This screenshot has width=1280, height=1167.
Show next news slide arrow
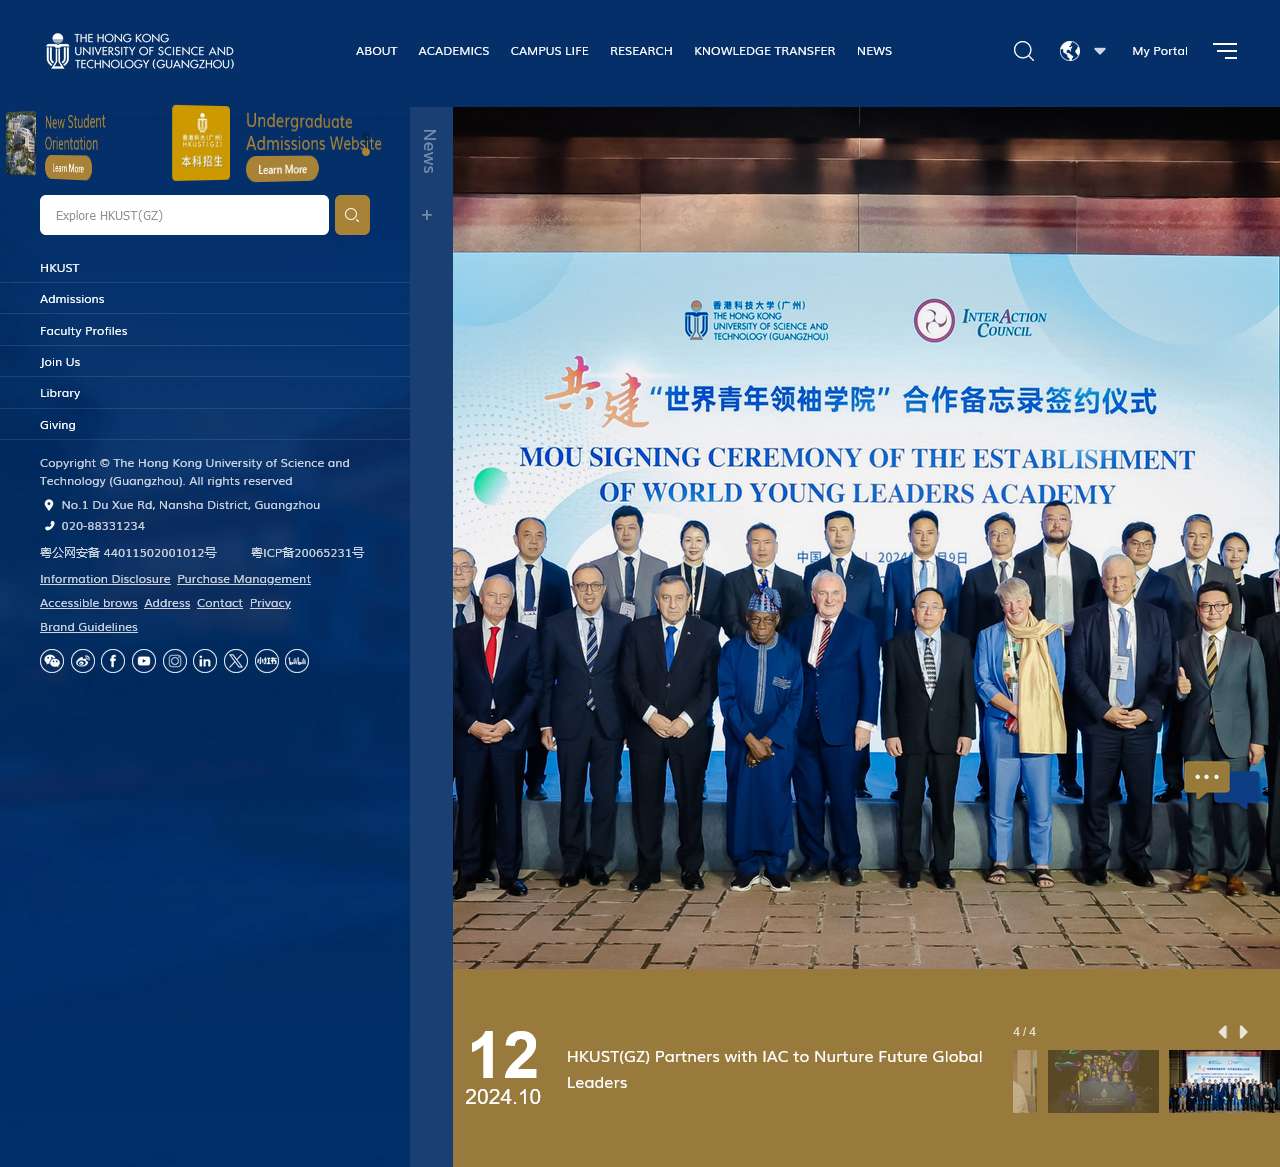[x=1244, y=1032]
